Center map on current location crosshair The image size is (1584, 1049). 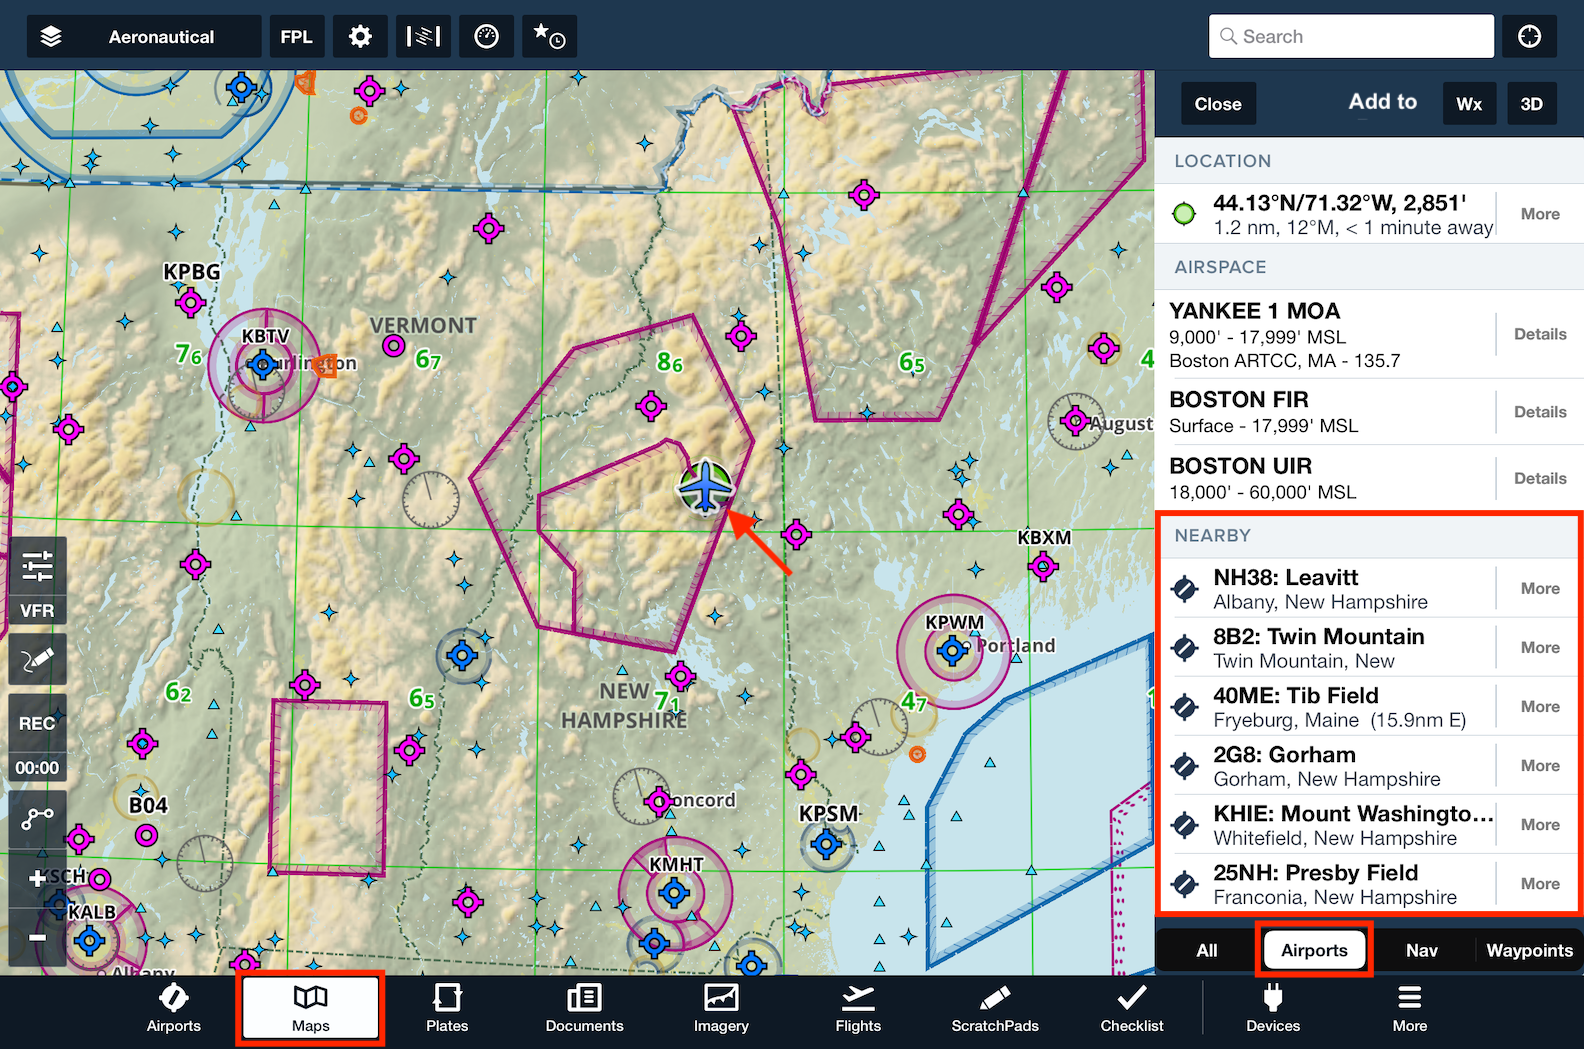[x=1529, y=37]
